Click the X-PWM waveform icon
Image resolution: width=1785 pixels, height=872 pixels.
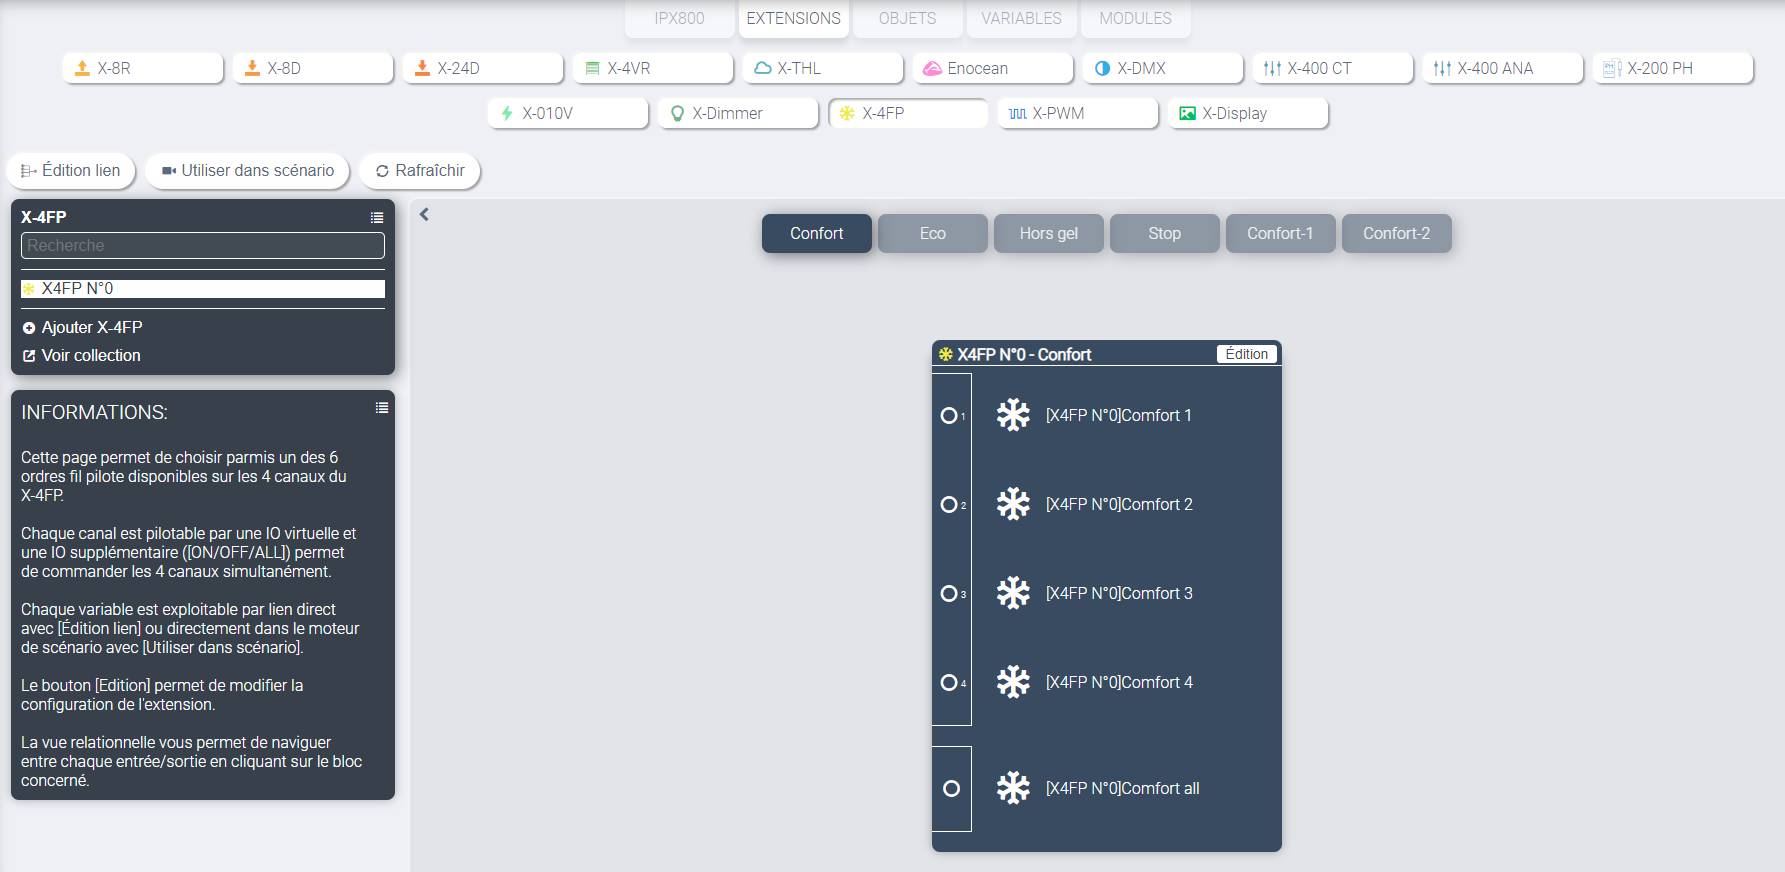click(x=1017, y=113)
